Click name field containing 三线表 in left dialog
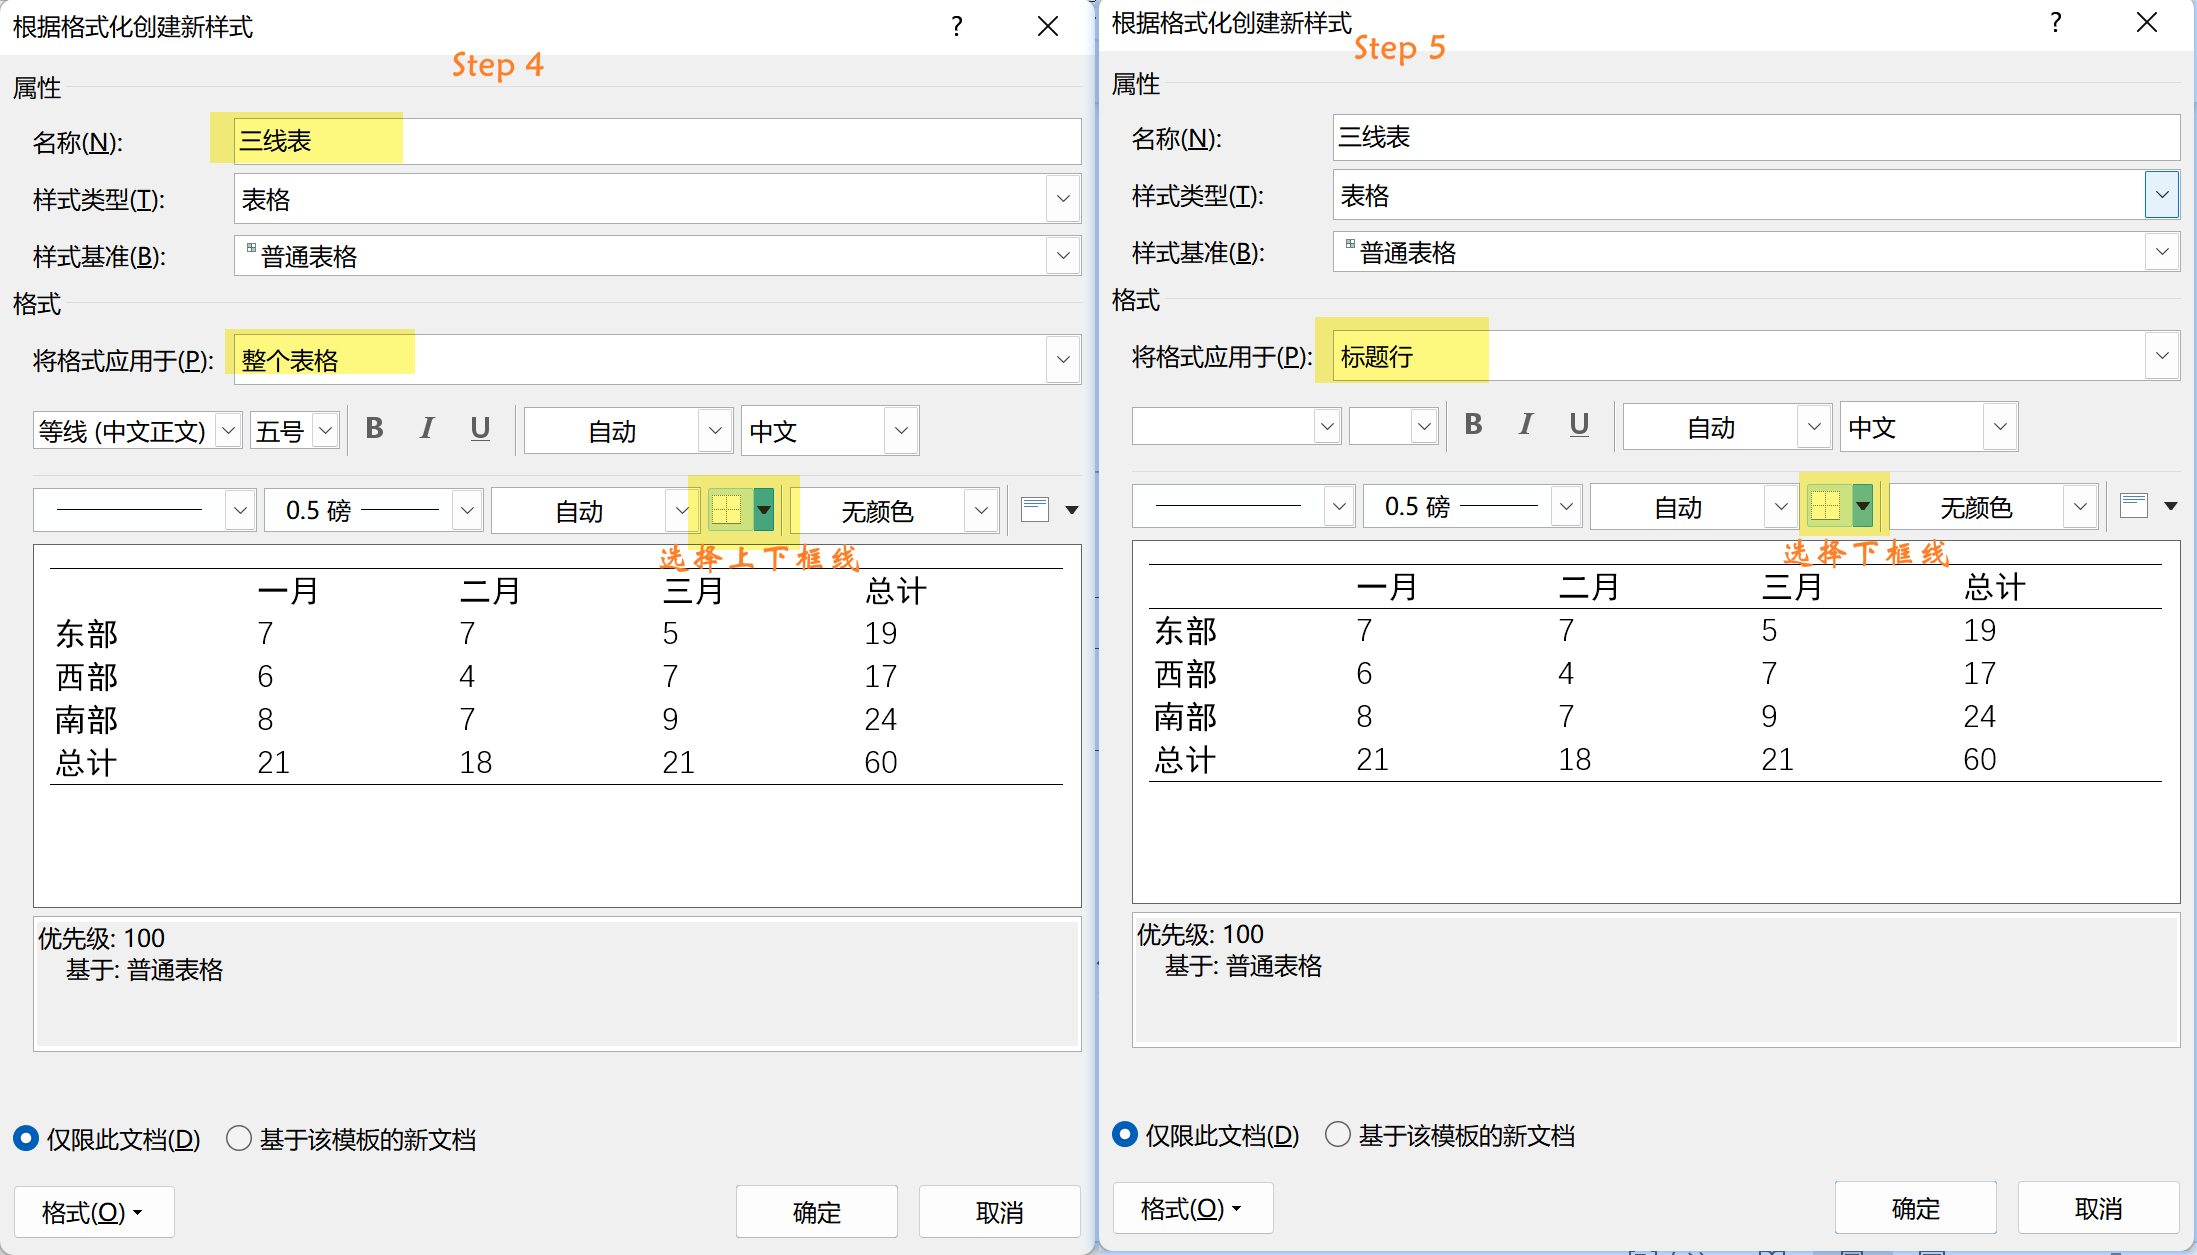Viewport: 2197px width, 1255px height. click(656, 141)
